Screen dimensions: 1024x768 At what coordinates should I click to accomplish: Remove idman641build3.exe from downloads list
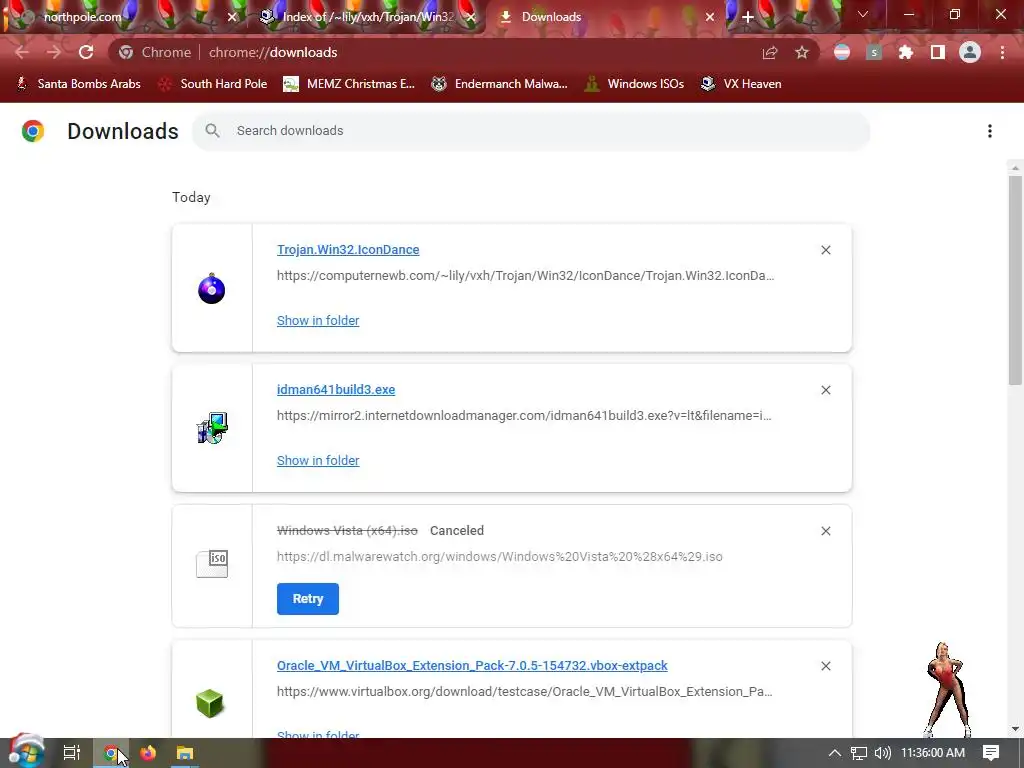tap(825, 390)
